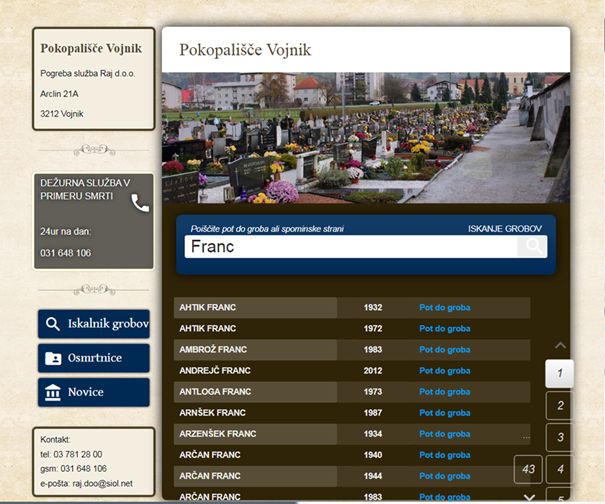Open Pot do groba for ANDREJČ FRANC 2012
The image size is (605, 504).
[444, 370]
